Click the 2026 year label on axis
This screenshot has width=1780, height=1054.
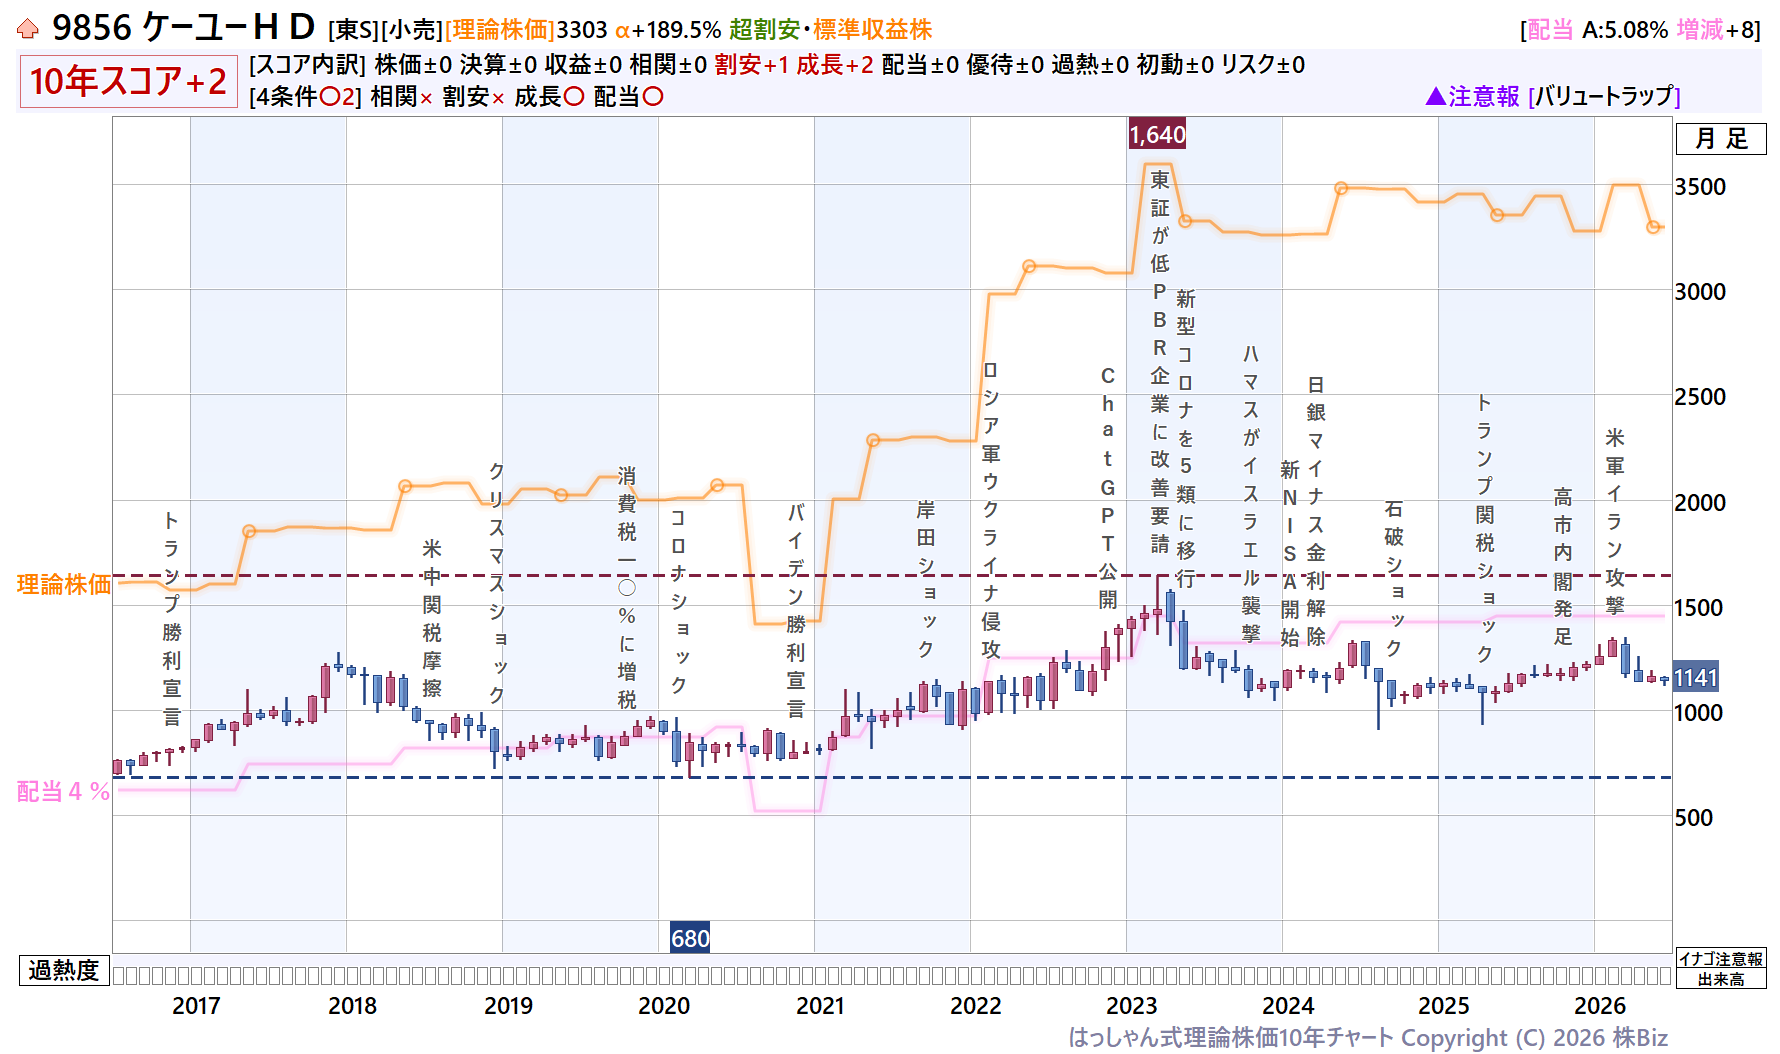click(1600, 1006)
